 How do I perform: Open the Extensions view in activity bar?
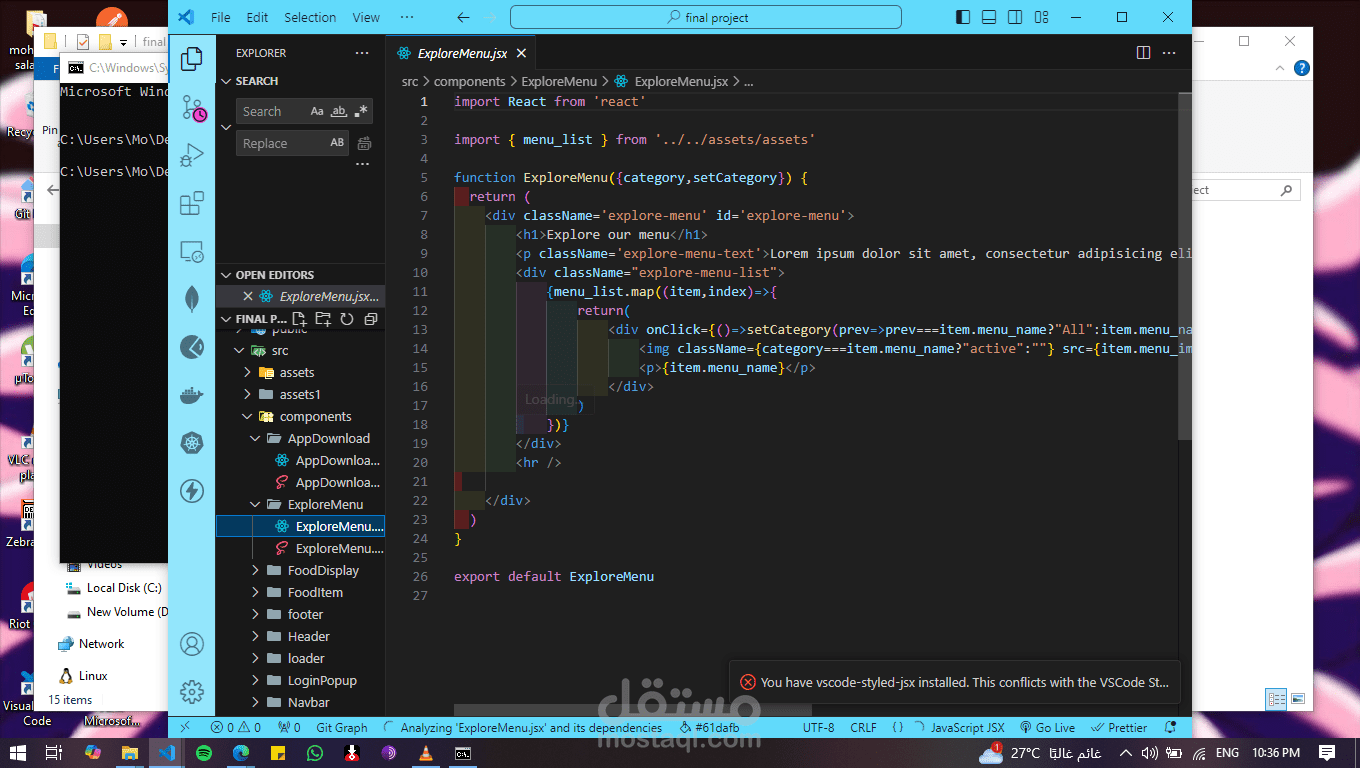pyautogui.click(x=192, y=204)
